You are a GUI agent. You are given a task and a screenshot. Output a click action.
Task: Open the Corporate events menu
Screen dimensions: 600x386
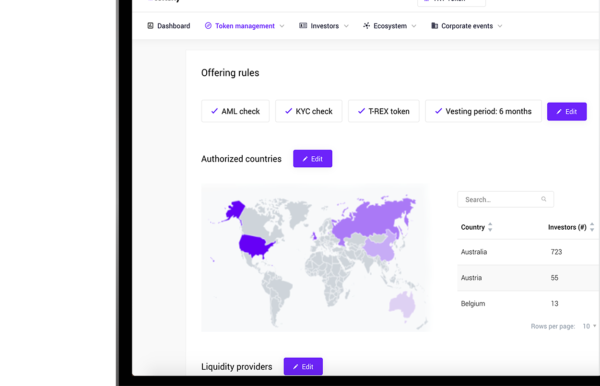(466, 26)
